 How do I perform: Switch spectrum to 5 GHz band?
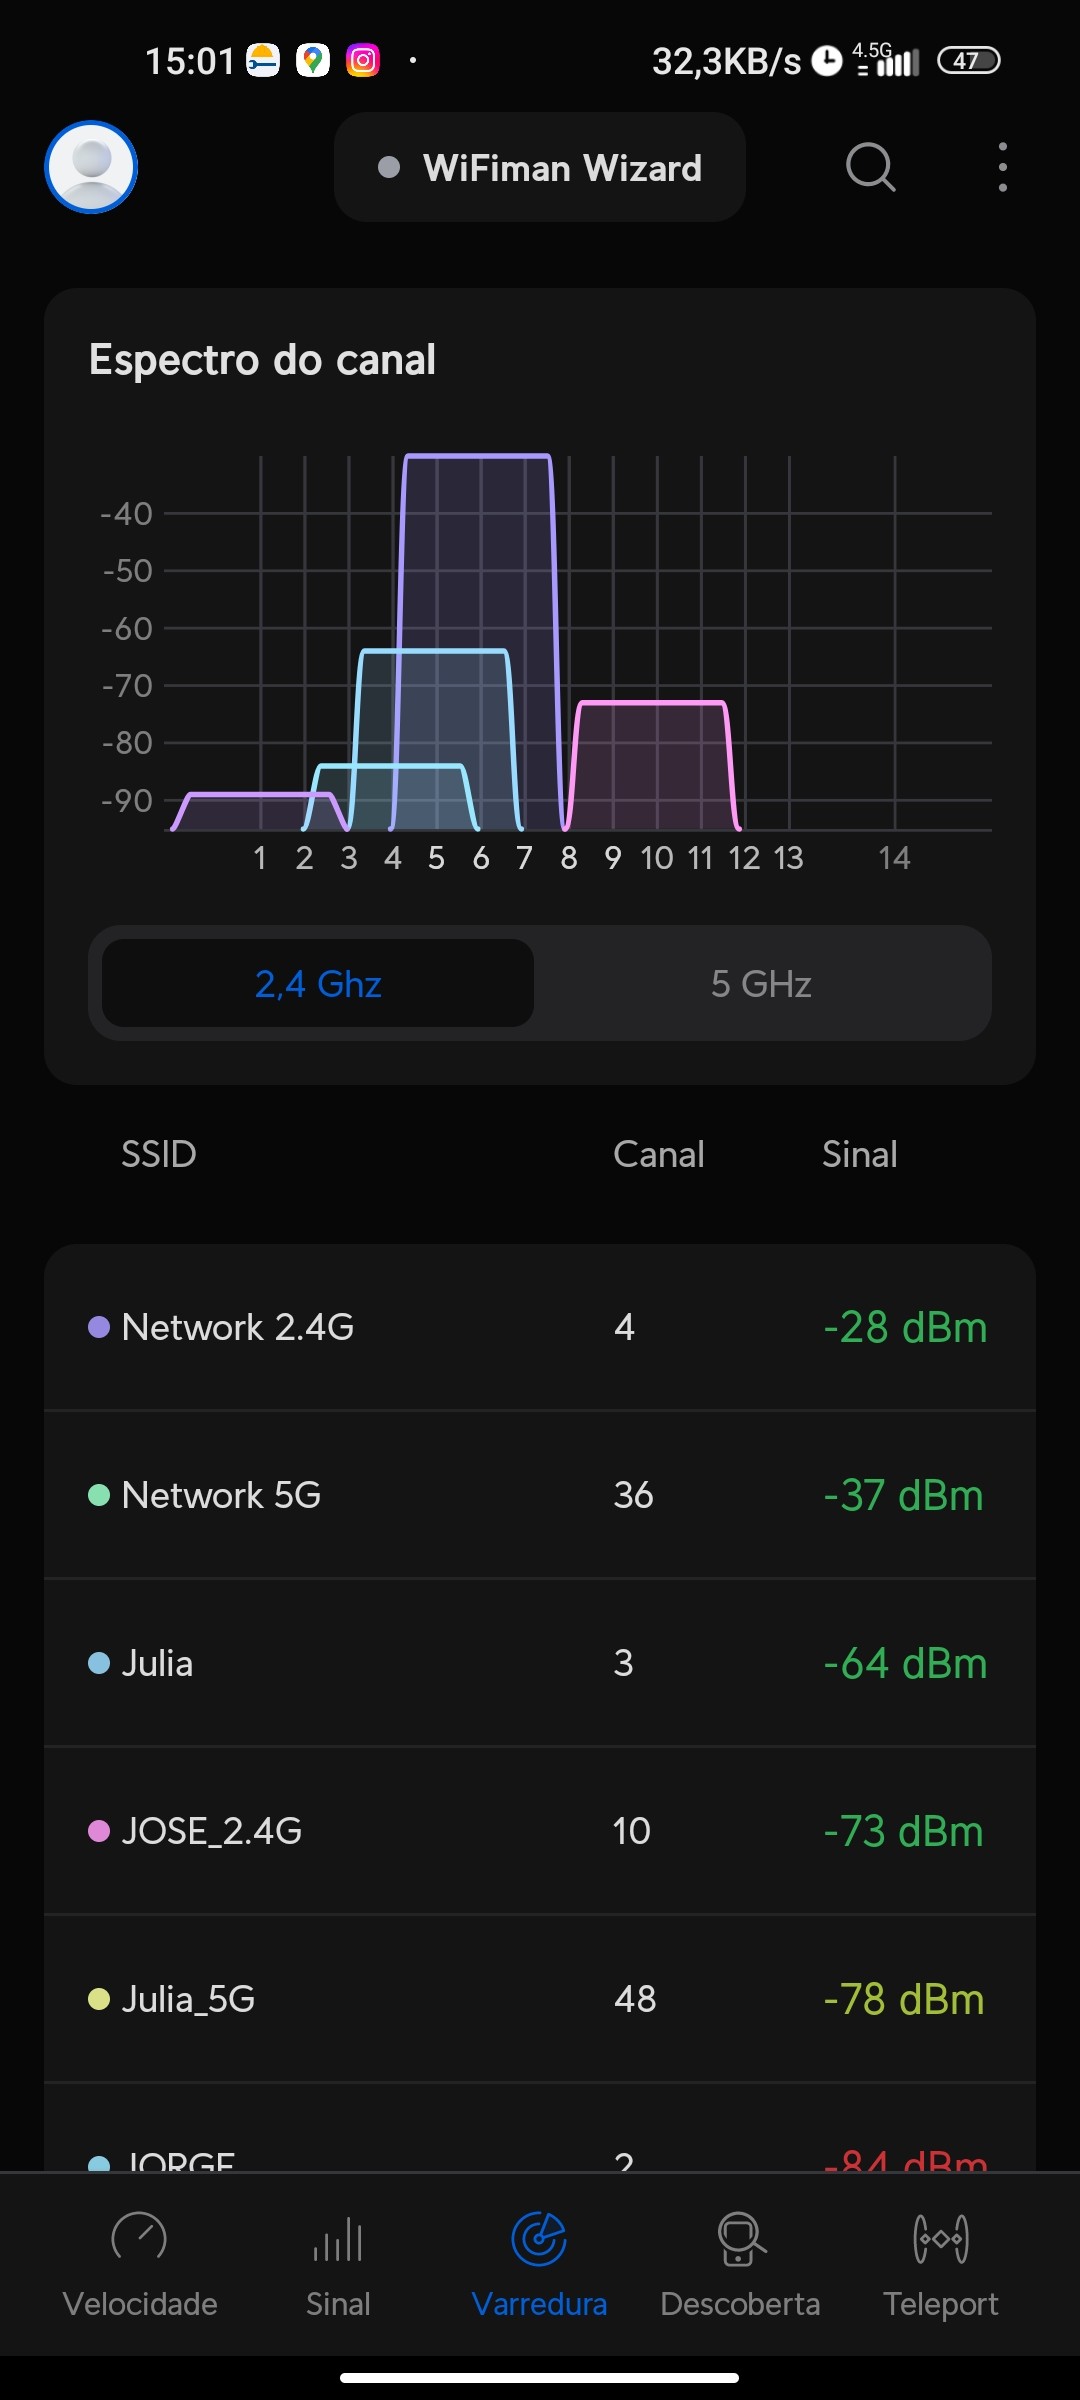click(761, 984)
